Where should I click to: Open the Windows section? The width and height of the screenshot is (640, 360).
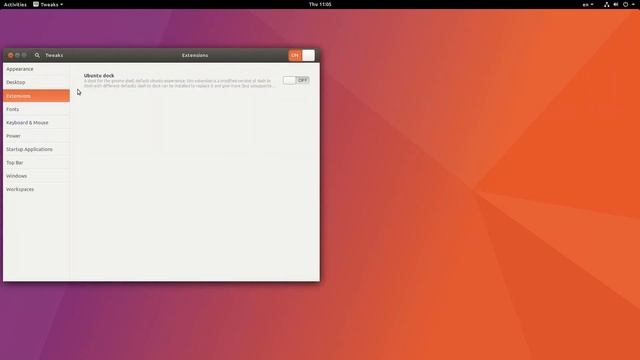(x=36, y=176)
